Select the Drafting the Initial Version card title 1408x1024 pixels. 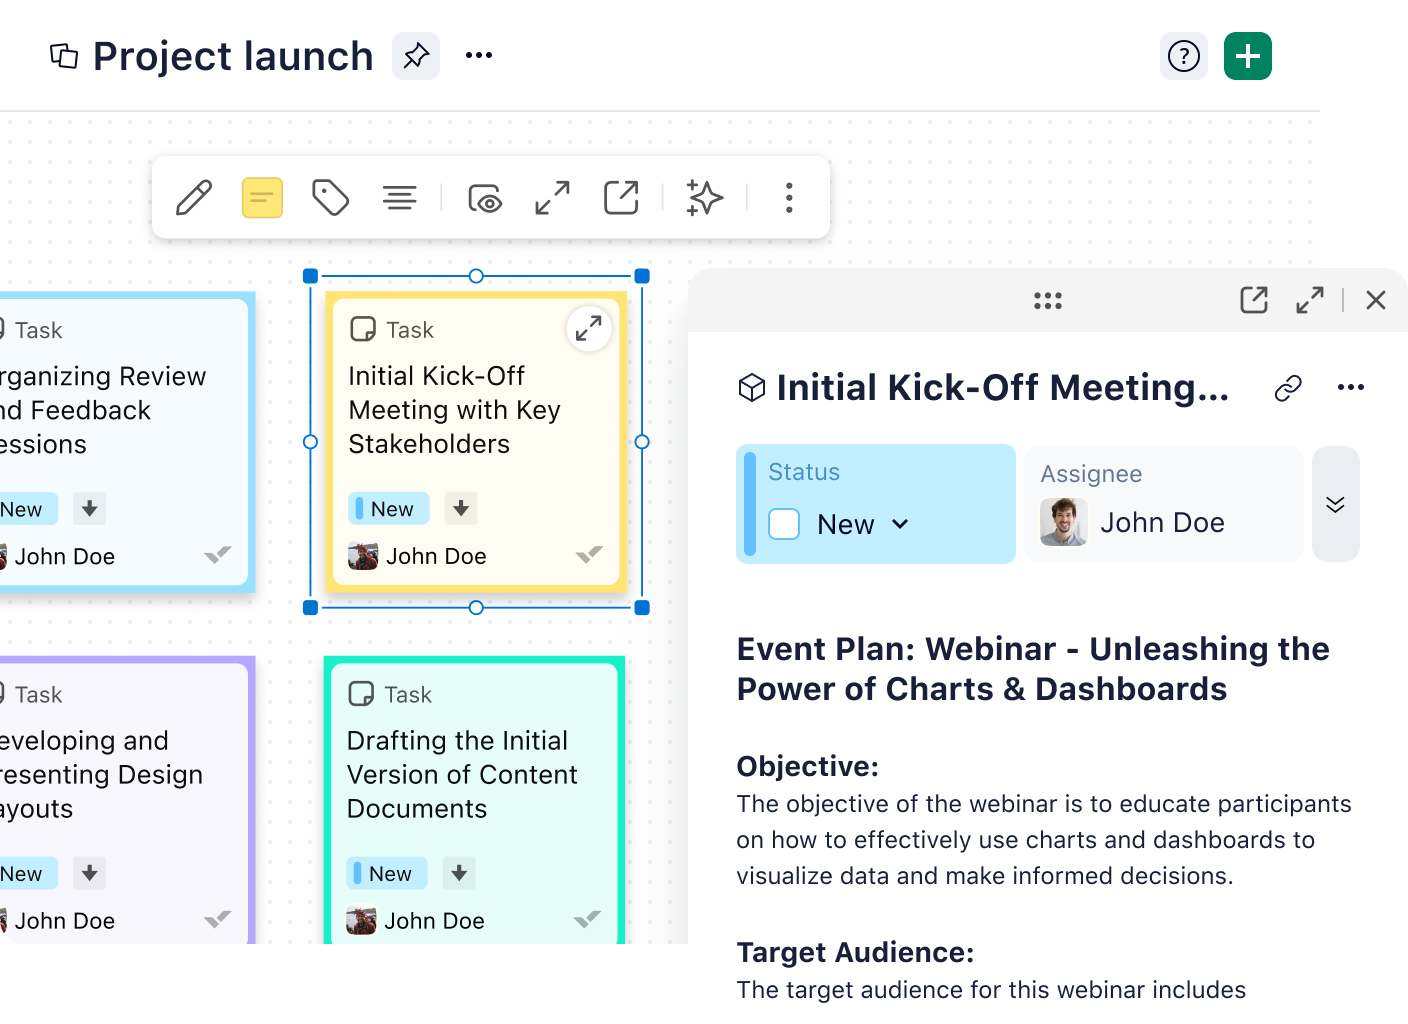tap(462, 775)
